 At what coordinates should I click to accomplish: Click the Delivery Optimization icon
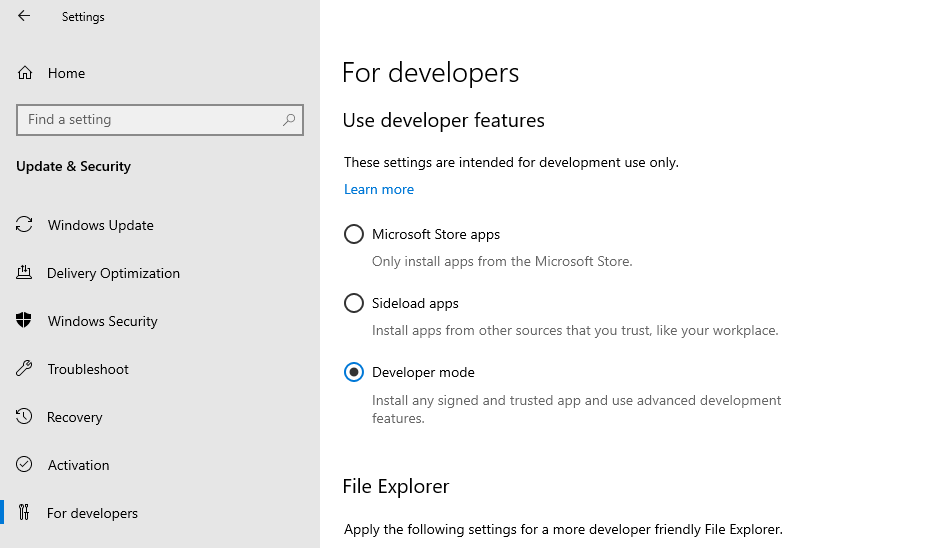point(24,273)
